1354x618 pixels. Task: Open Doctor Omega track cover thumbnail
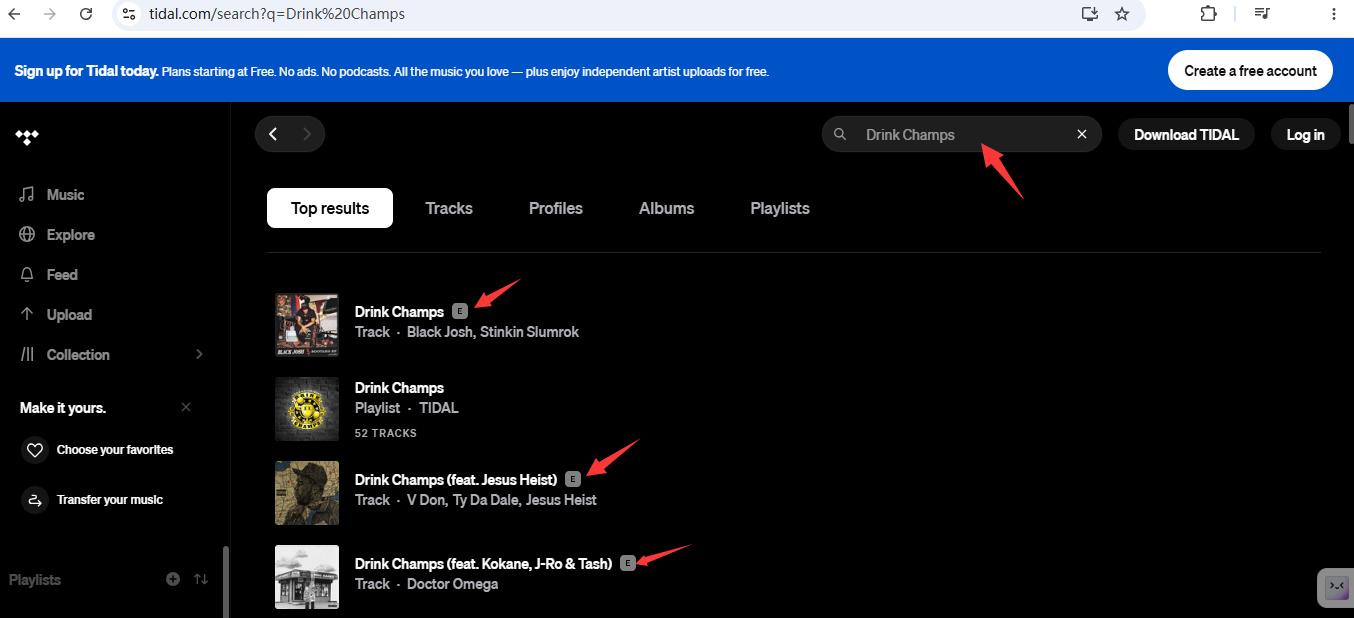coord(307,577)
